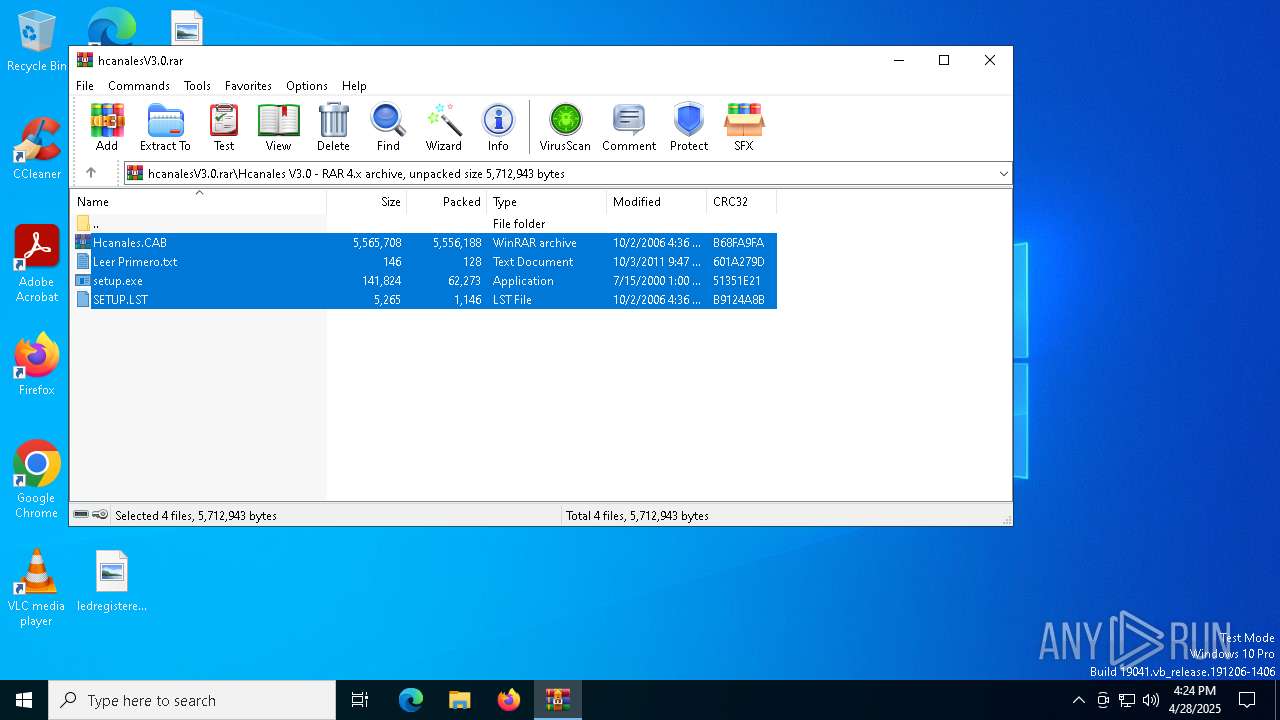This screenshot has height=720, width=1280.
Task: Open the Commands menu
Action: [139, 86]
